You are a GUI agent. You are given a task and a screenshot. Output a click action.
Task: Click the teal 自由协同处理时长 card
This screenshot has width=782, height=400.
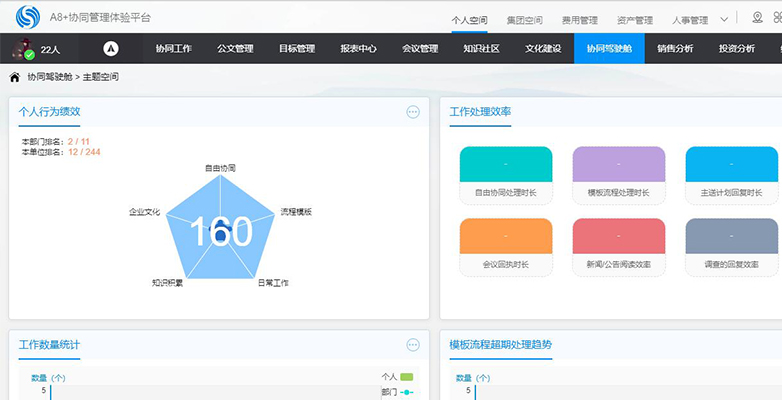click(x=506, y=175)
